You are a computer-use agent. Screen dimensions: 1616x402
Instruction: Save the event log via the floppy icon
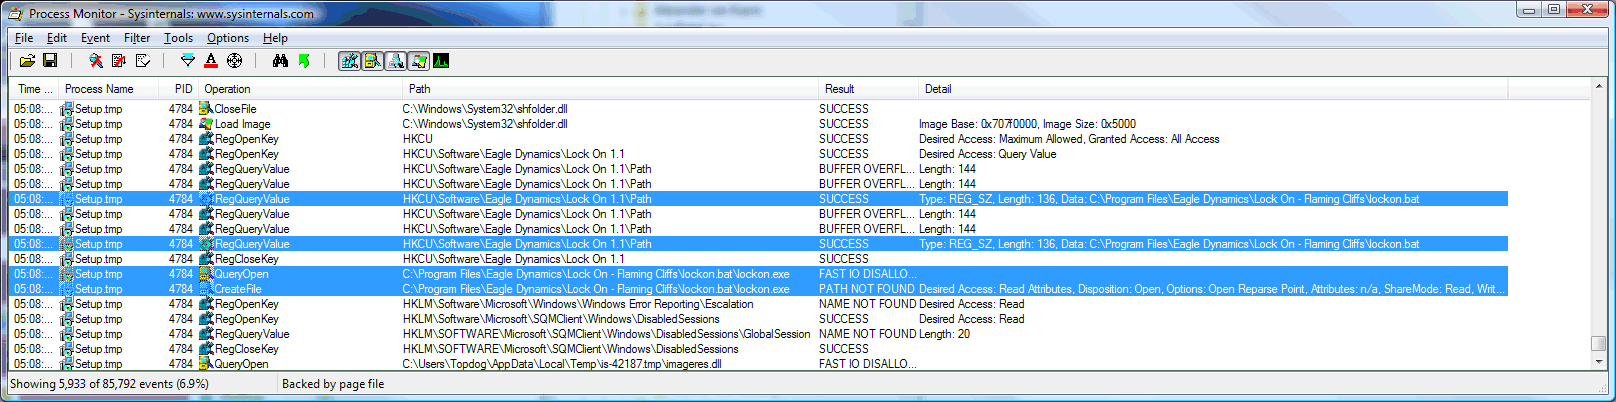tap(49, 61)
